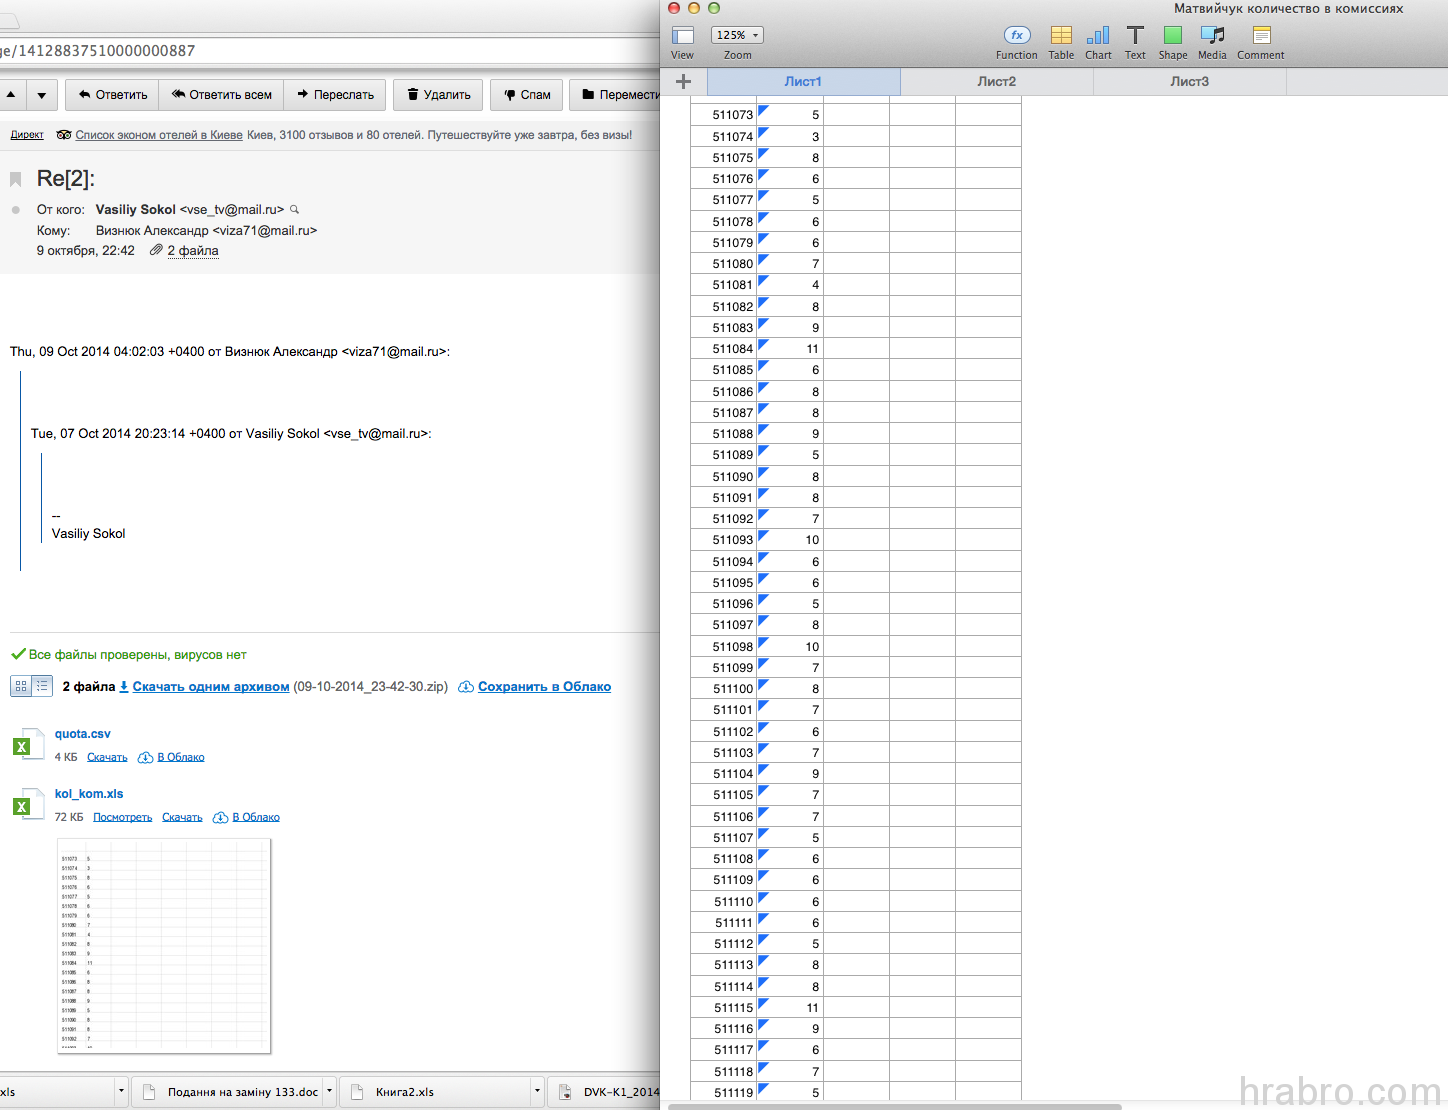Open the View dropdown in Numbers toolbar
The height and width of the screenshot is (1110, 1448).
pos(683,36)
